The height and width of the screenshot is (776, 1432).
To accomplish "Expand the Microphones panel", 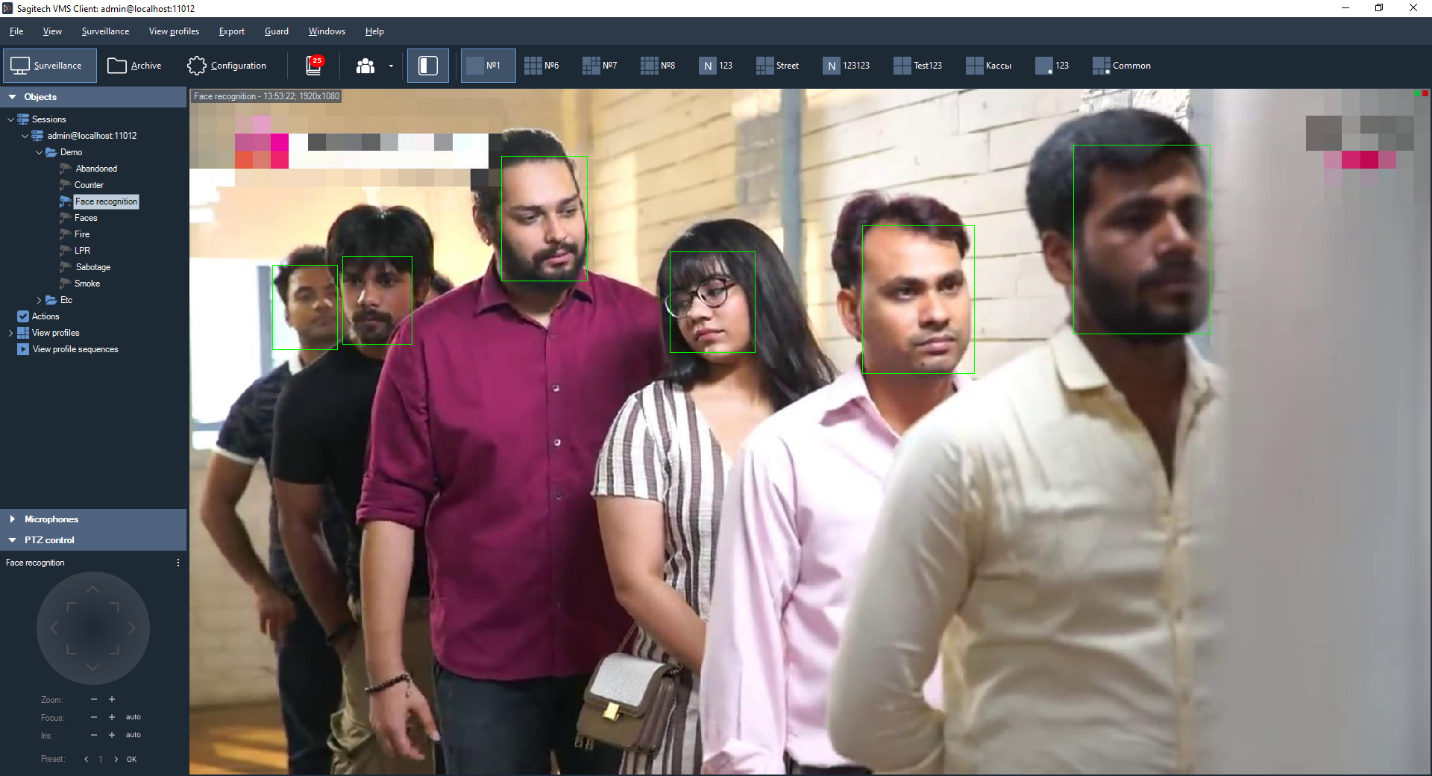I will click(x=12, y=519).
